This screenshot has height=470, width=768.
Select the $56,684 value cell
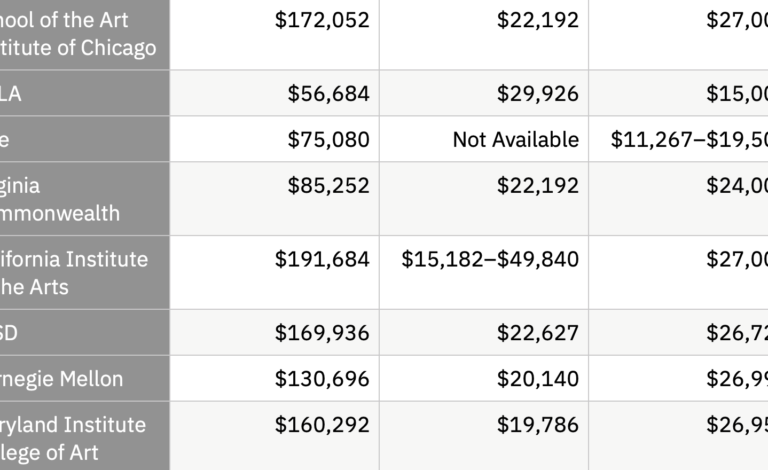(x=274, y=93)
